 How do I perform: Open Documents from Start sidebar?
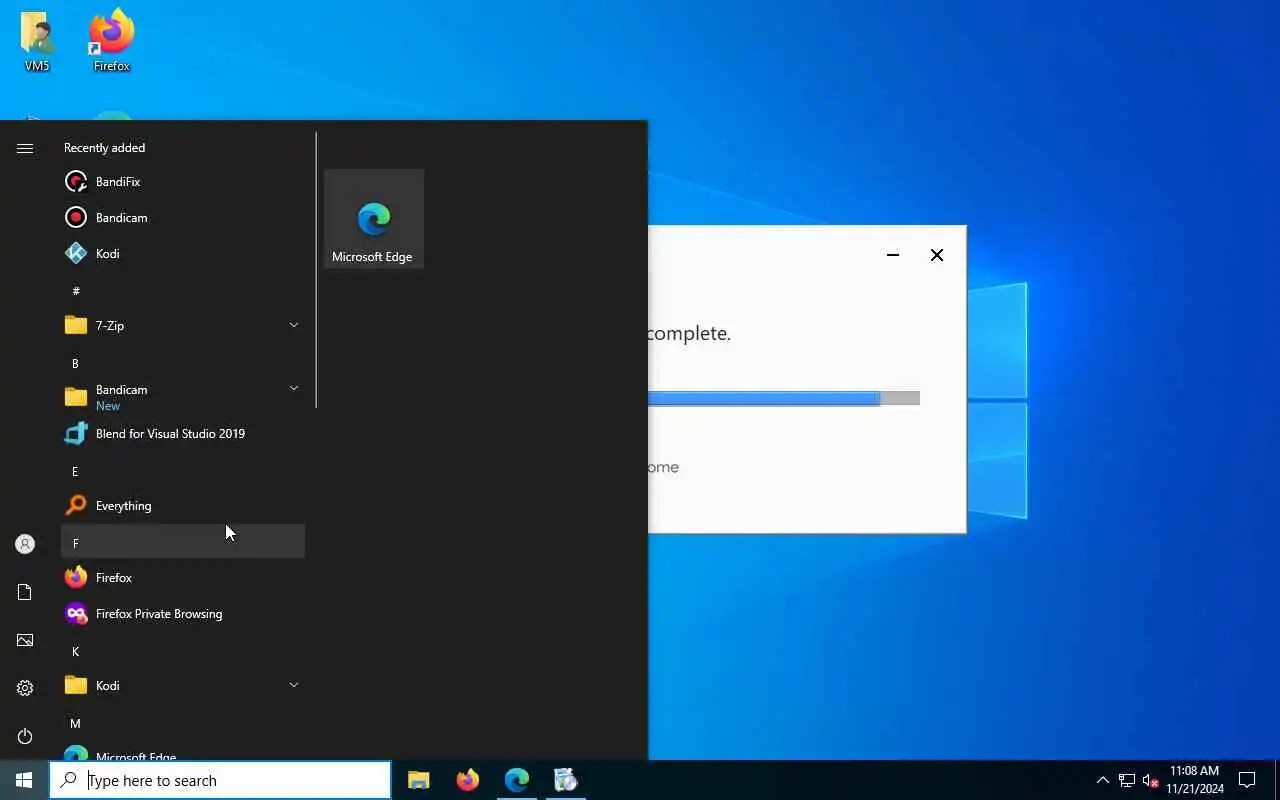pos(25,592)
